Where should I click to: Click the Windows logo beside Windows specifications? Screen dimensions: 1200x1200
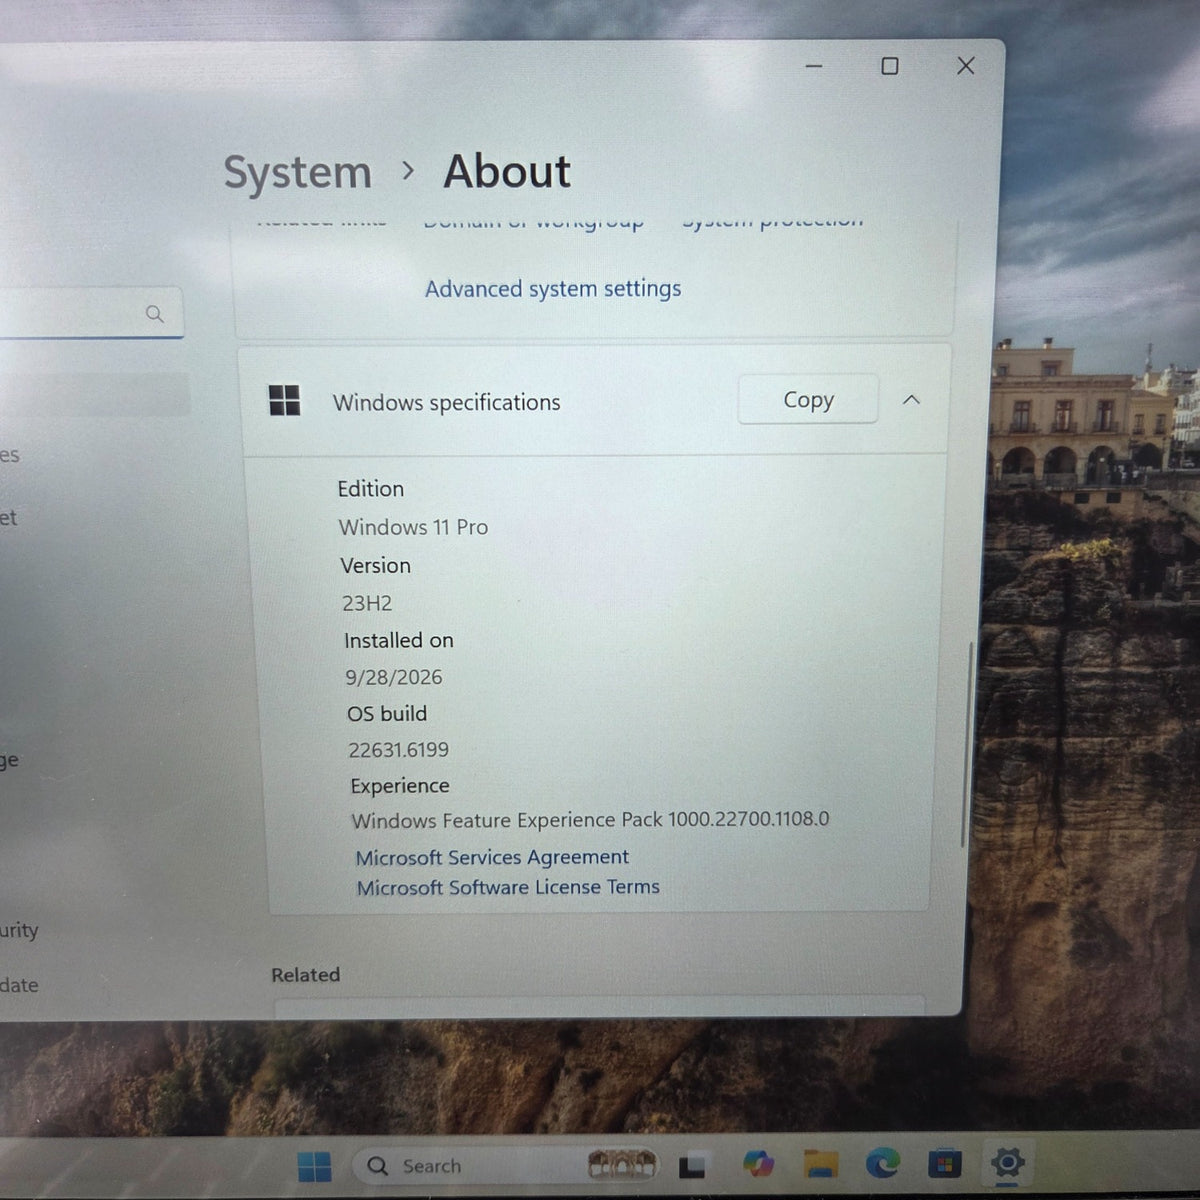pos(285,401)
